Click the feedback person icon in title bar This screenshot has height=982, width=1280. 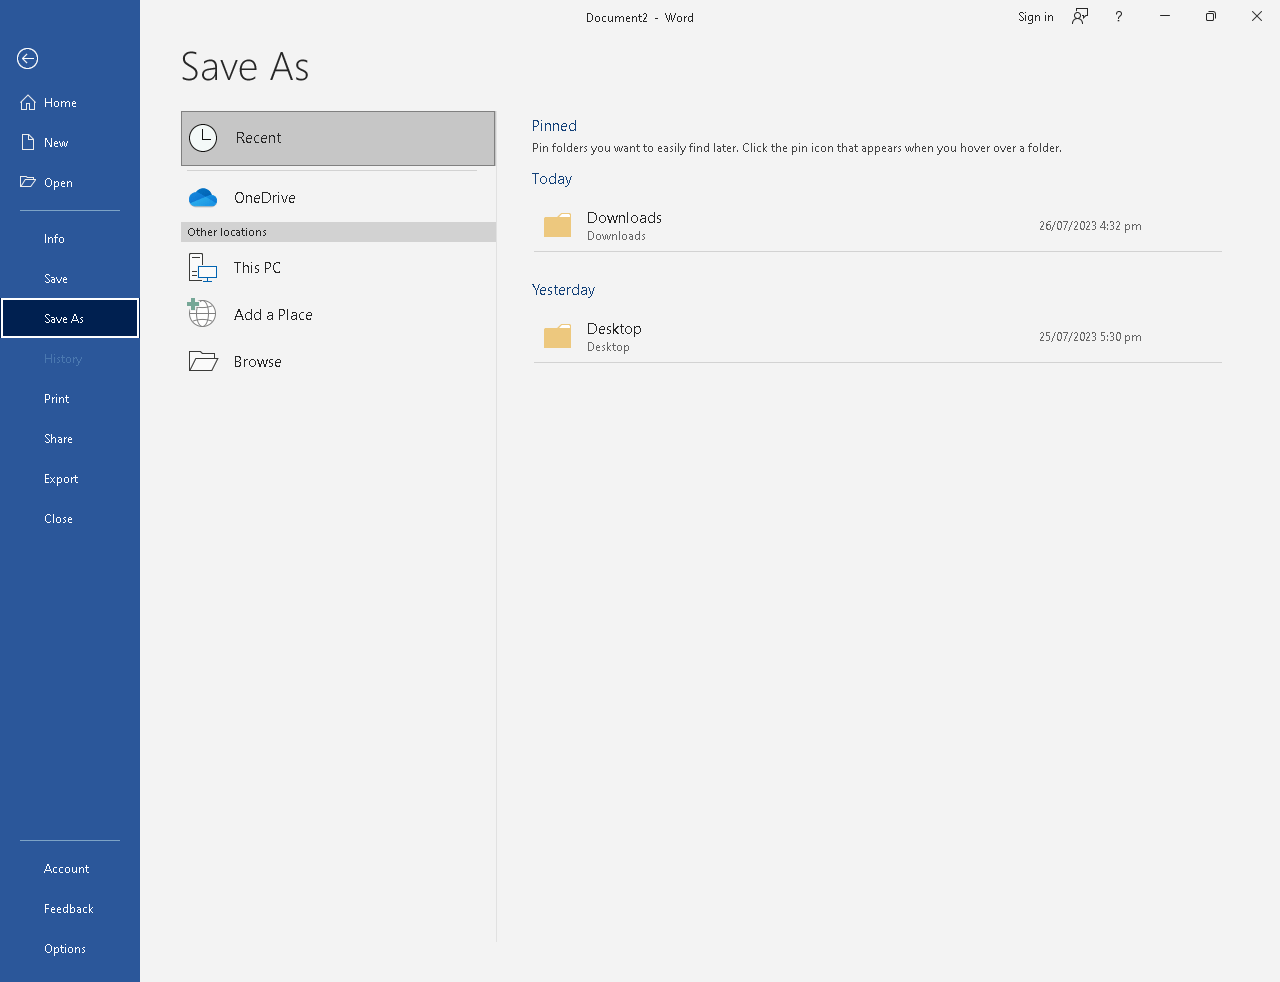pyautogui.click(x=1080, y=16)
